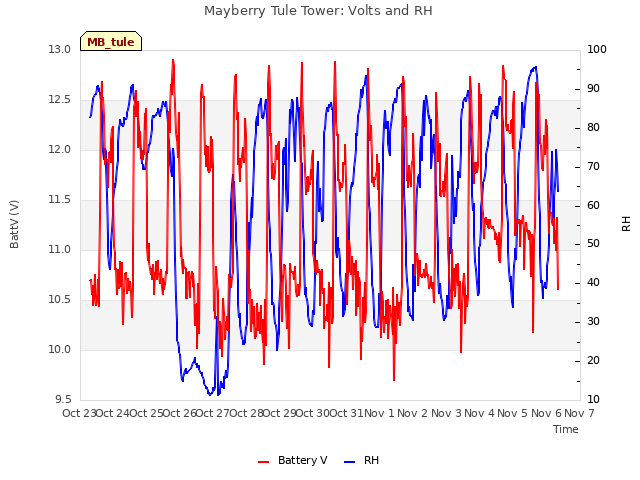Click the Nov 7 date tick label
Image resolution: width=640 pixels, height=480 pixels.
(x=580, y=413)
